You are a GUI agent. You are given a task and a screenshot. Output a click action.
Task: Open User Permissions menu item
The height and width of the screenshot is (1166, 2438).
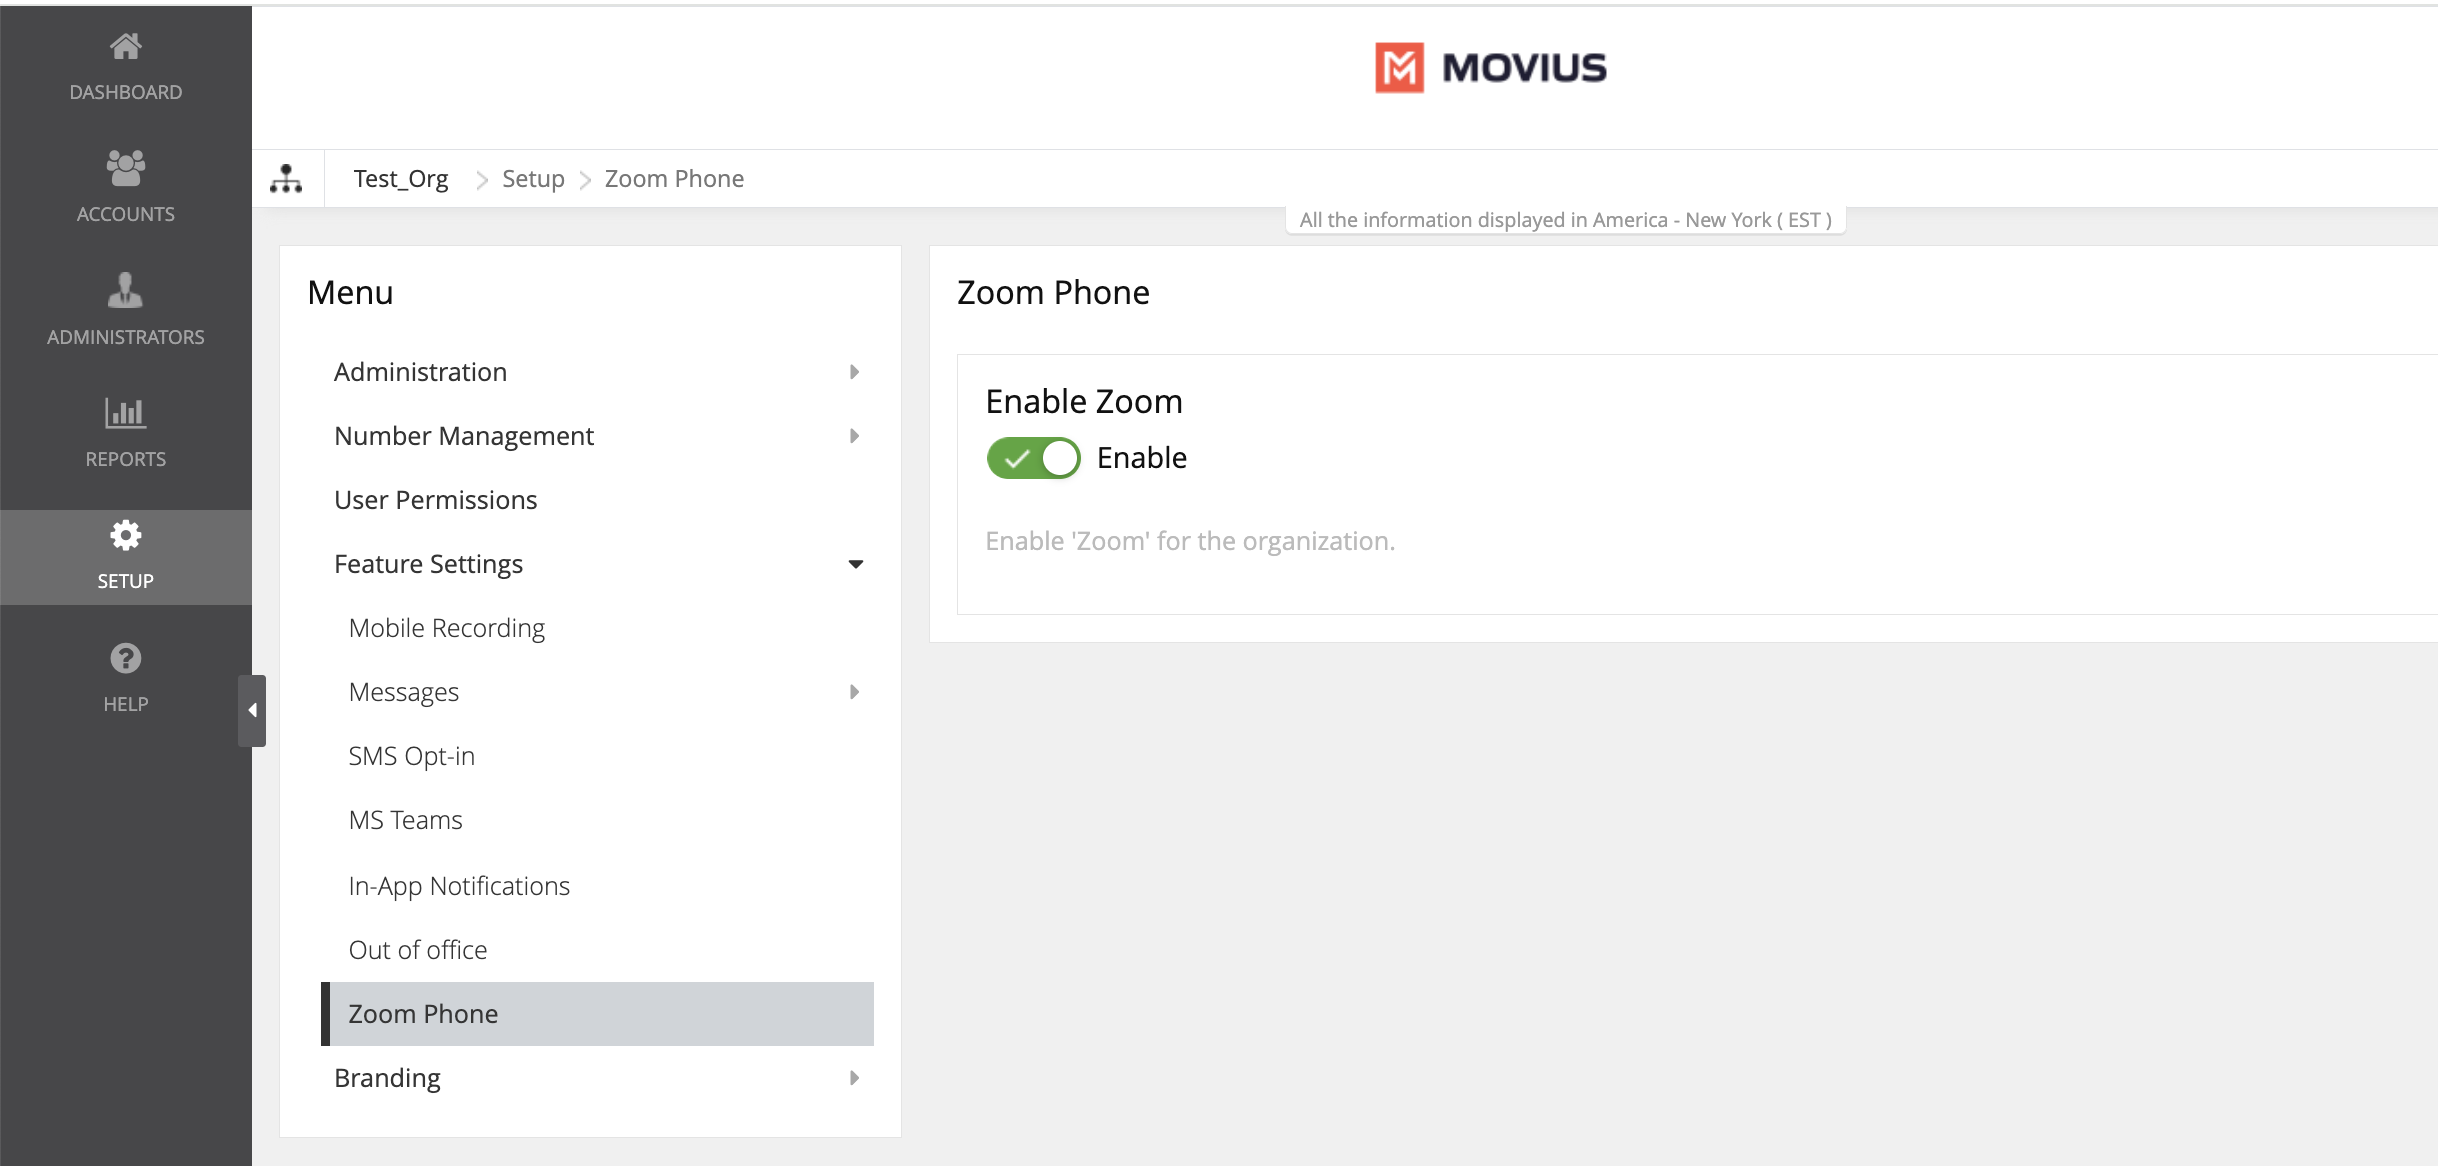[x=435, y=500]
